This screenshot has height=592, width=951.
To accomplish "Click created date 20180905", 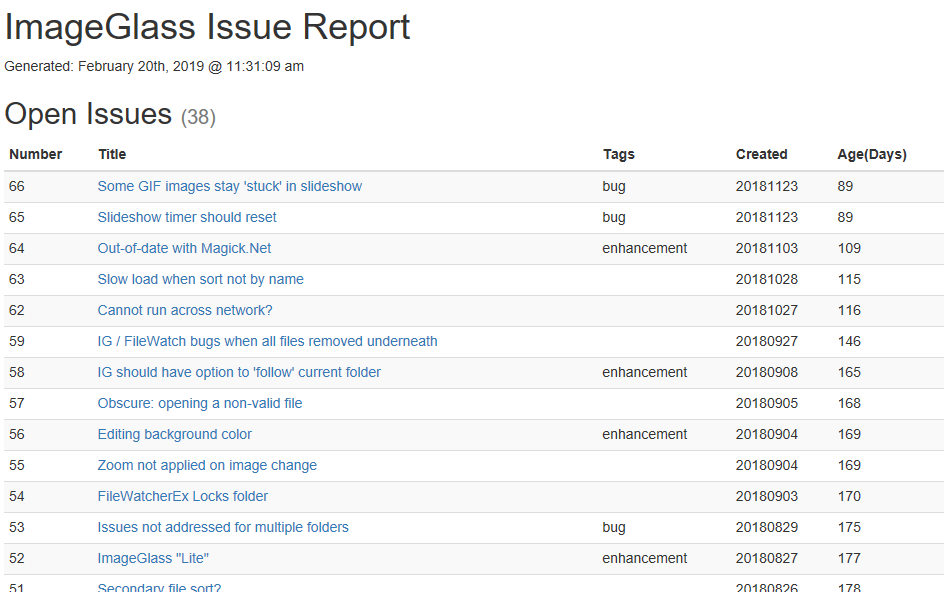I will pos(767,403).
